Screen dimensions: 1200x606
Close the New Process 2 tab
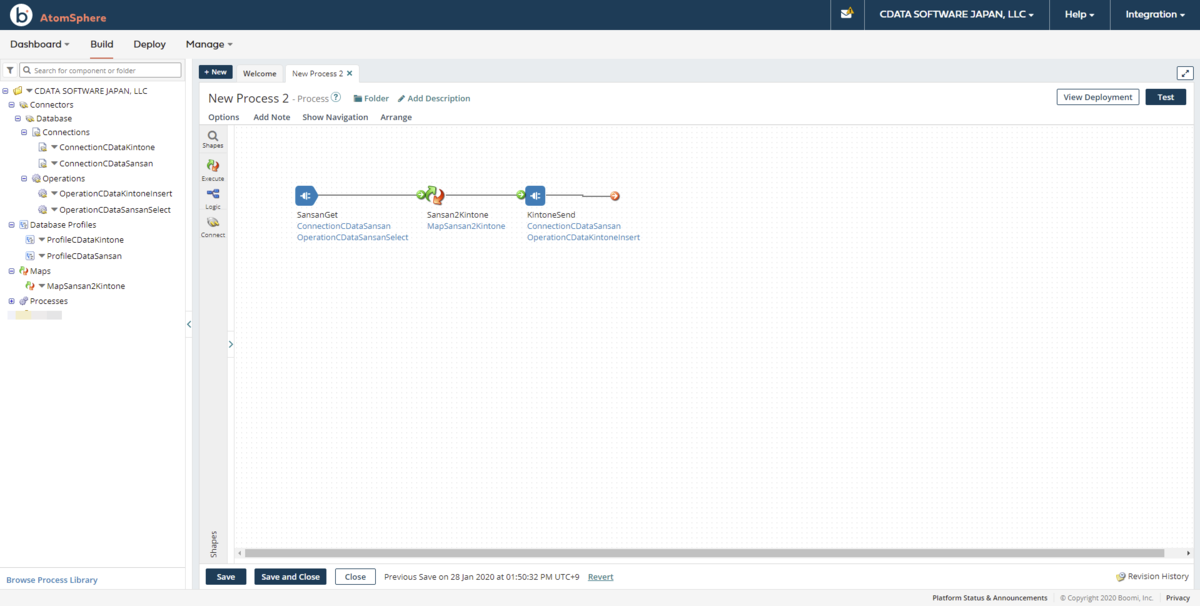click(x=349, y=73)
